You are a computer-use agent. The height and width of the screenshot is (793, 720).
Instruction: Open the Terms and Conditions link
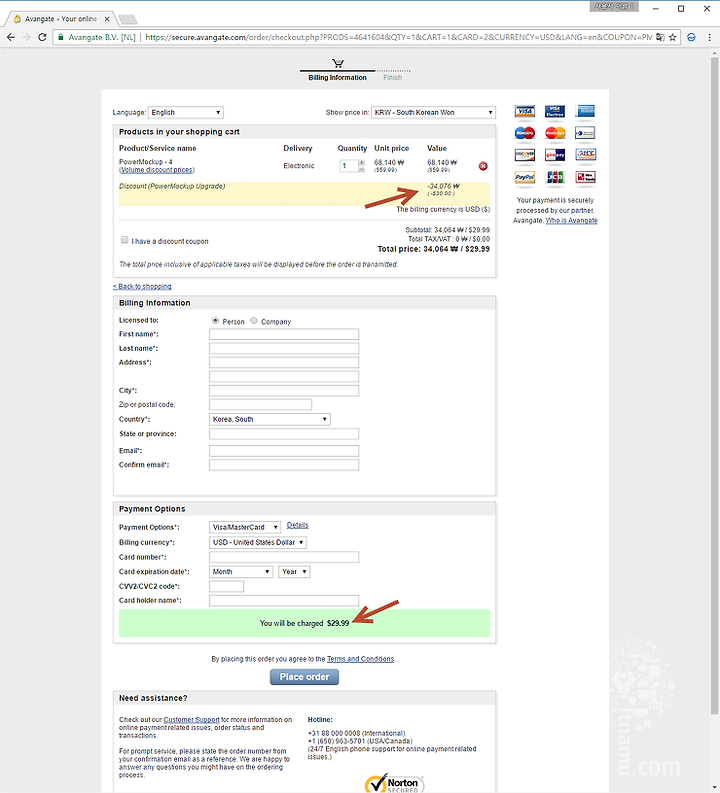point(360,659)
